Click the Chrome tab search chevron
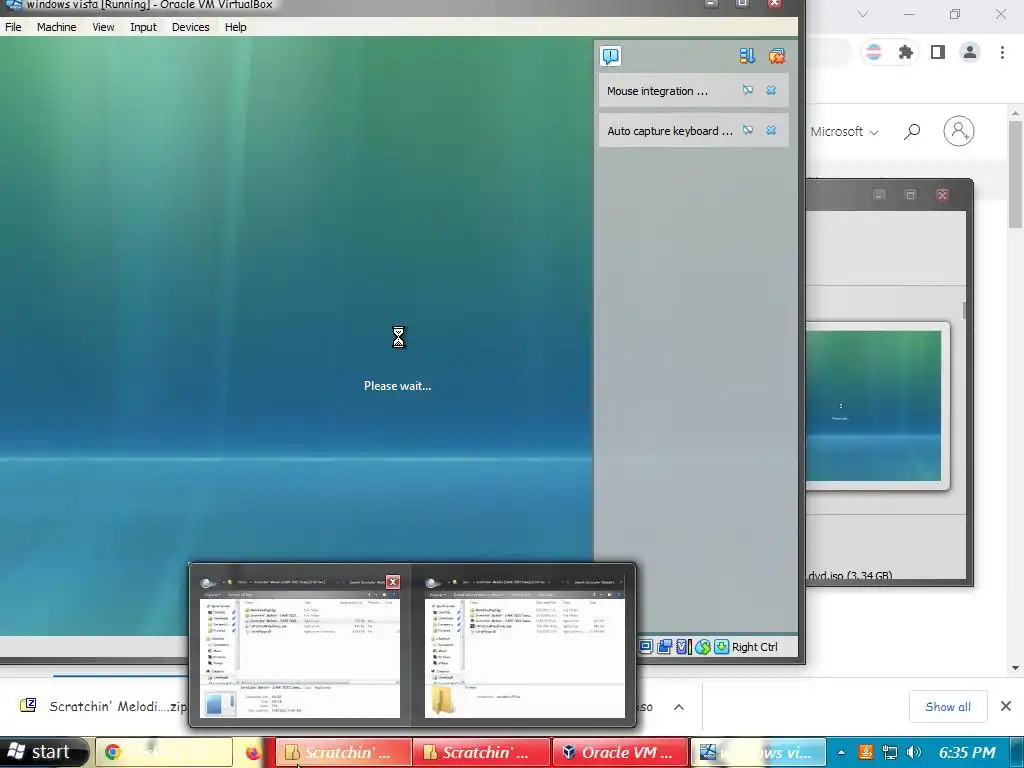Screen dimensions: 1024x768 point(863,14)
